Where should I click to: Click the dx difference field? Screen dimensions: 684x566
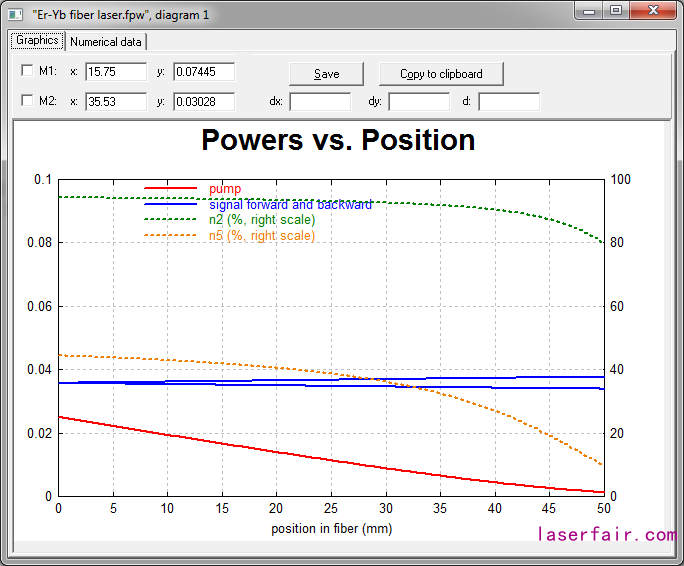(320, 101)
